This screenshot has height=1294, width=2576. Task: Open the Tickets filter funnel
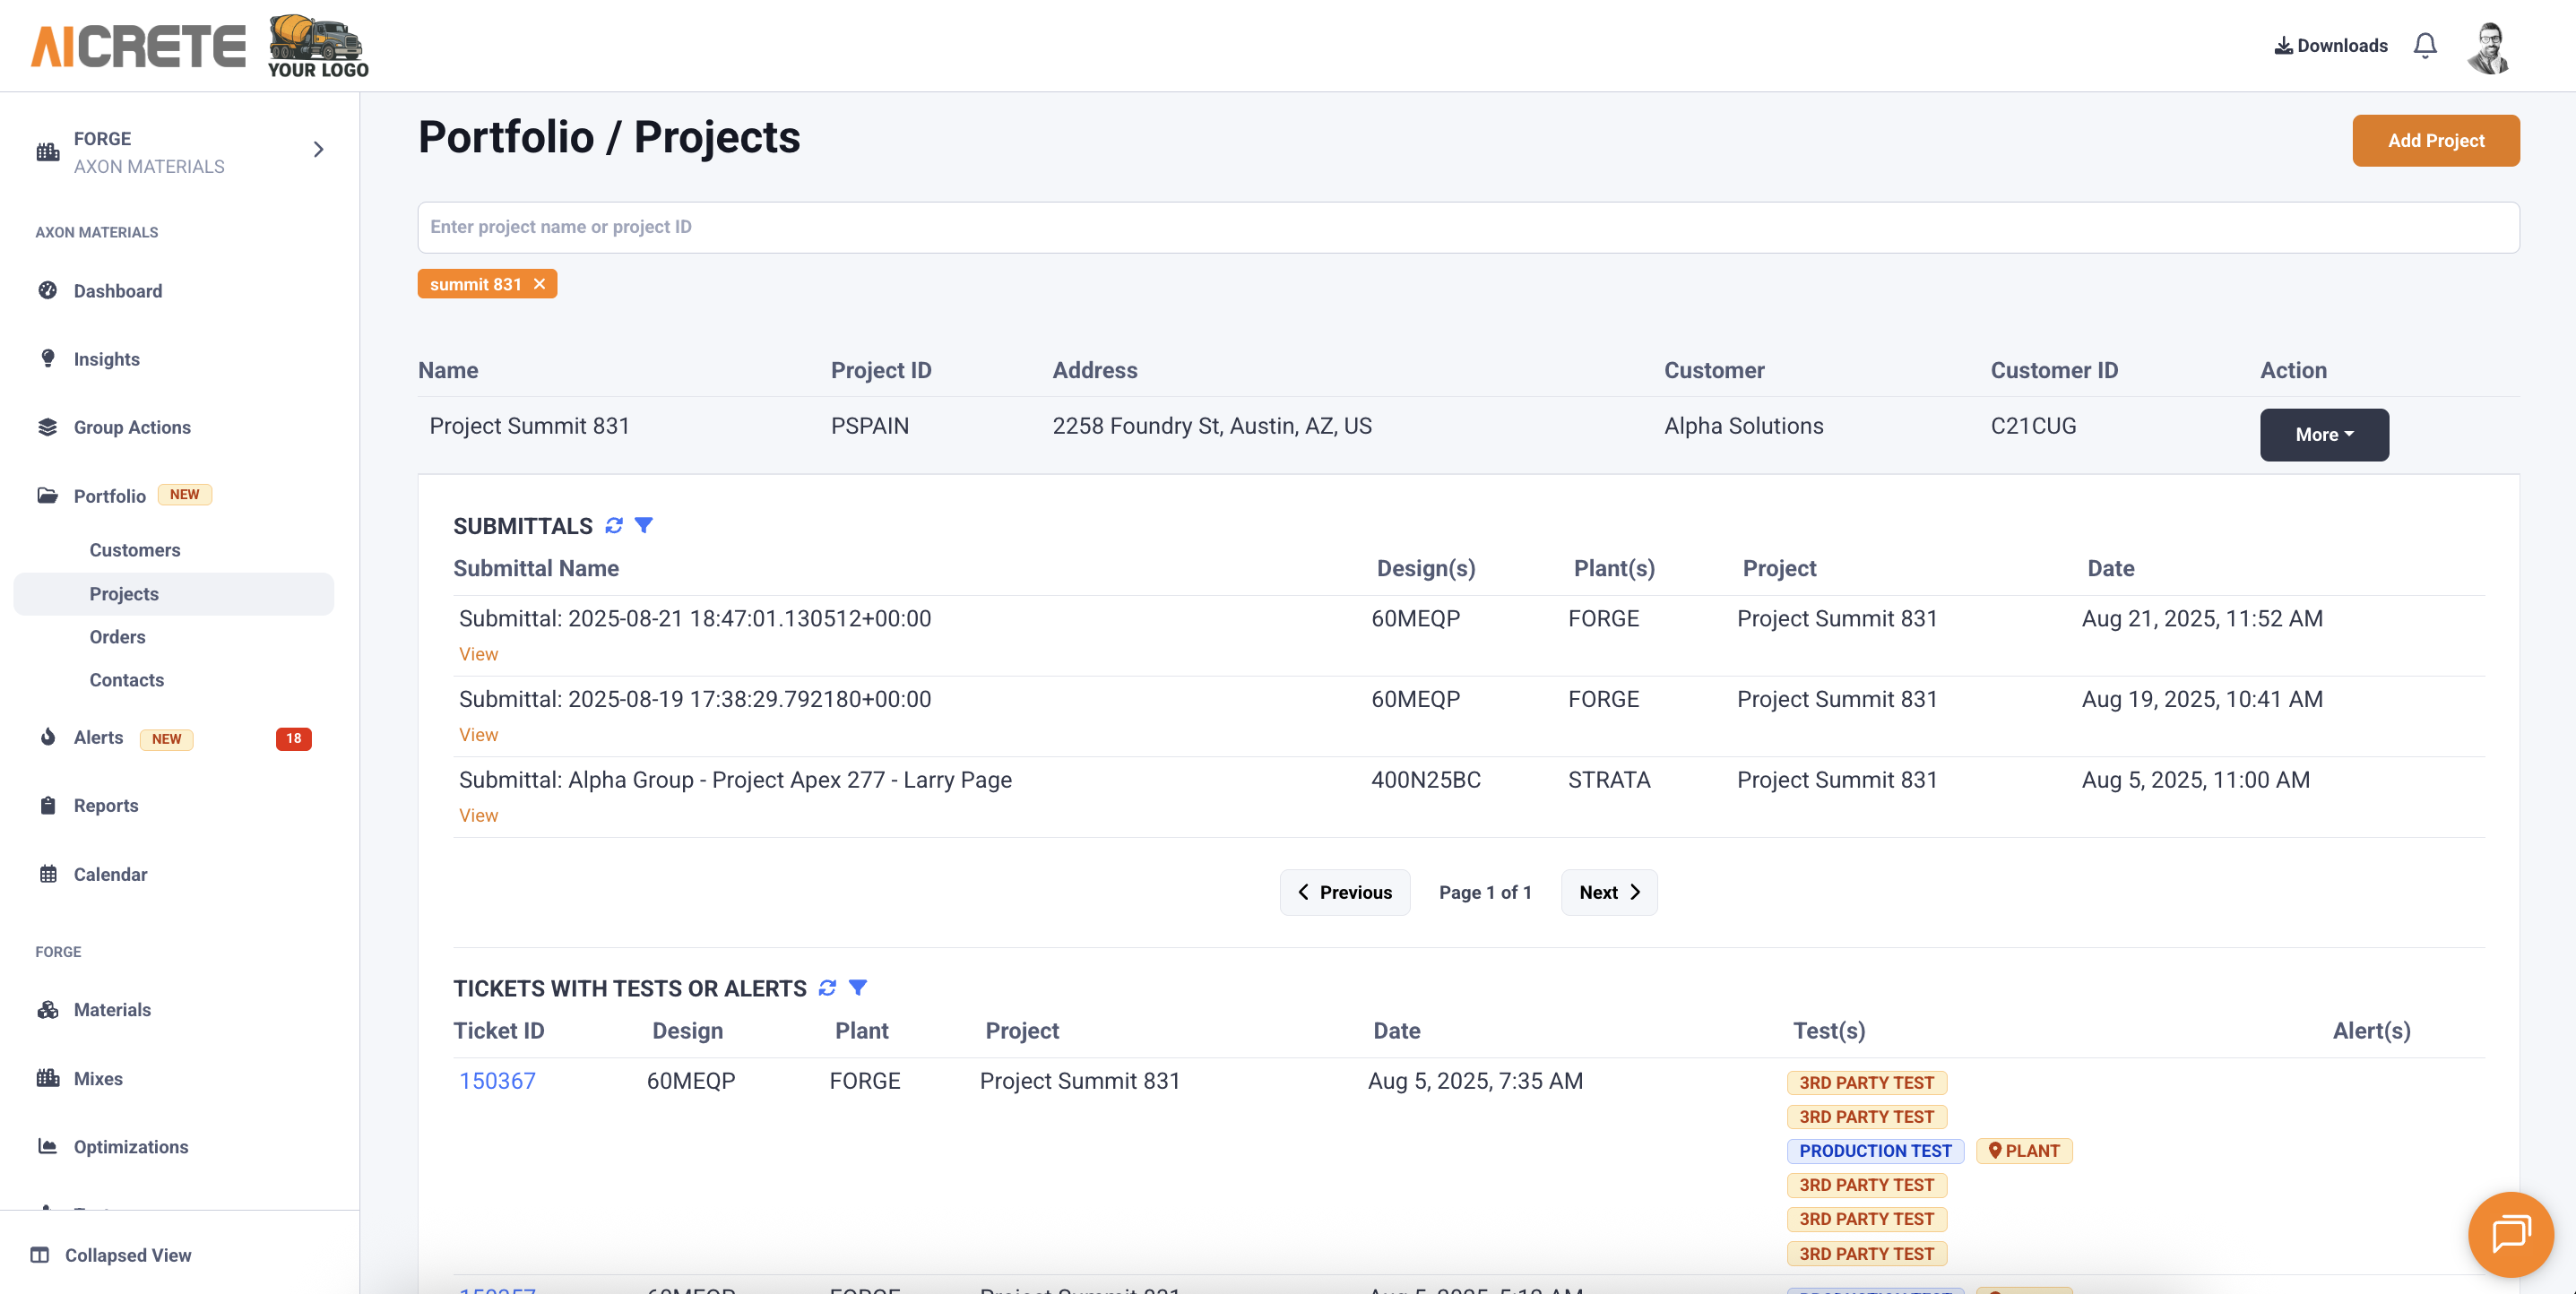pyautogui.click(x=858, y=988)
